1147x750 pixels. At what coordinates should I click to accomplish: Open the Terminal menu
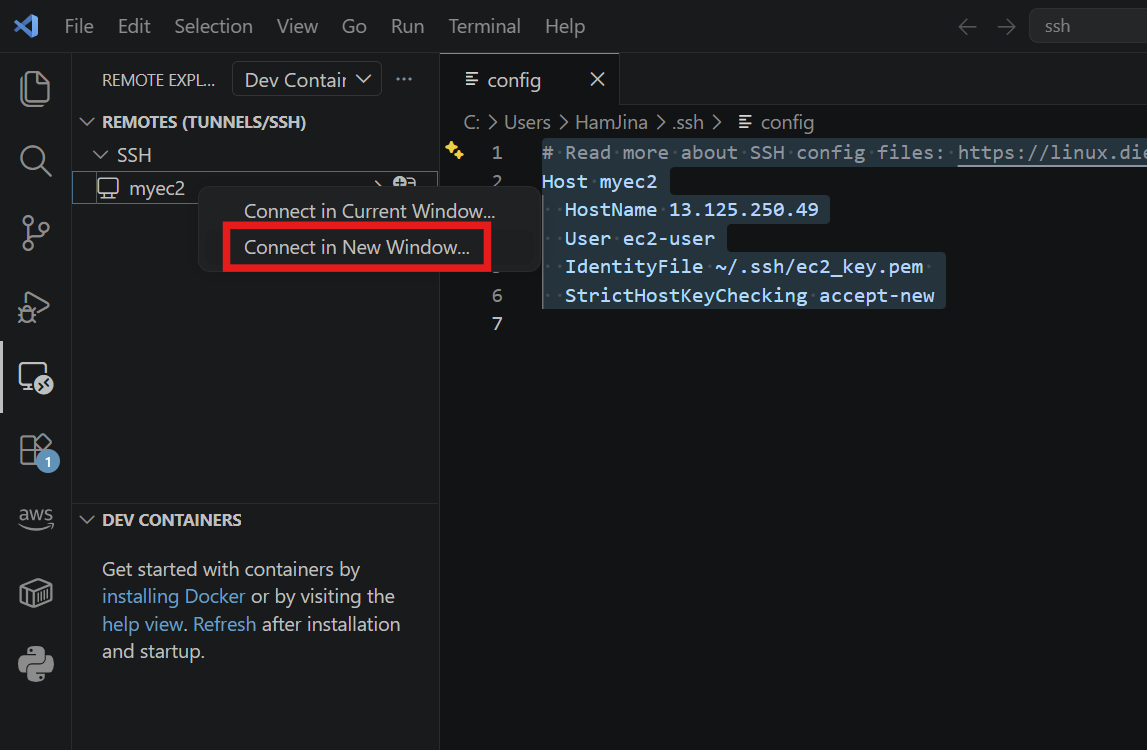click(484, 26)
